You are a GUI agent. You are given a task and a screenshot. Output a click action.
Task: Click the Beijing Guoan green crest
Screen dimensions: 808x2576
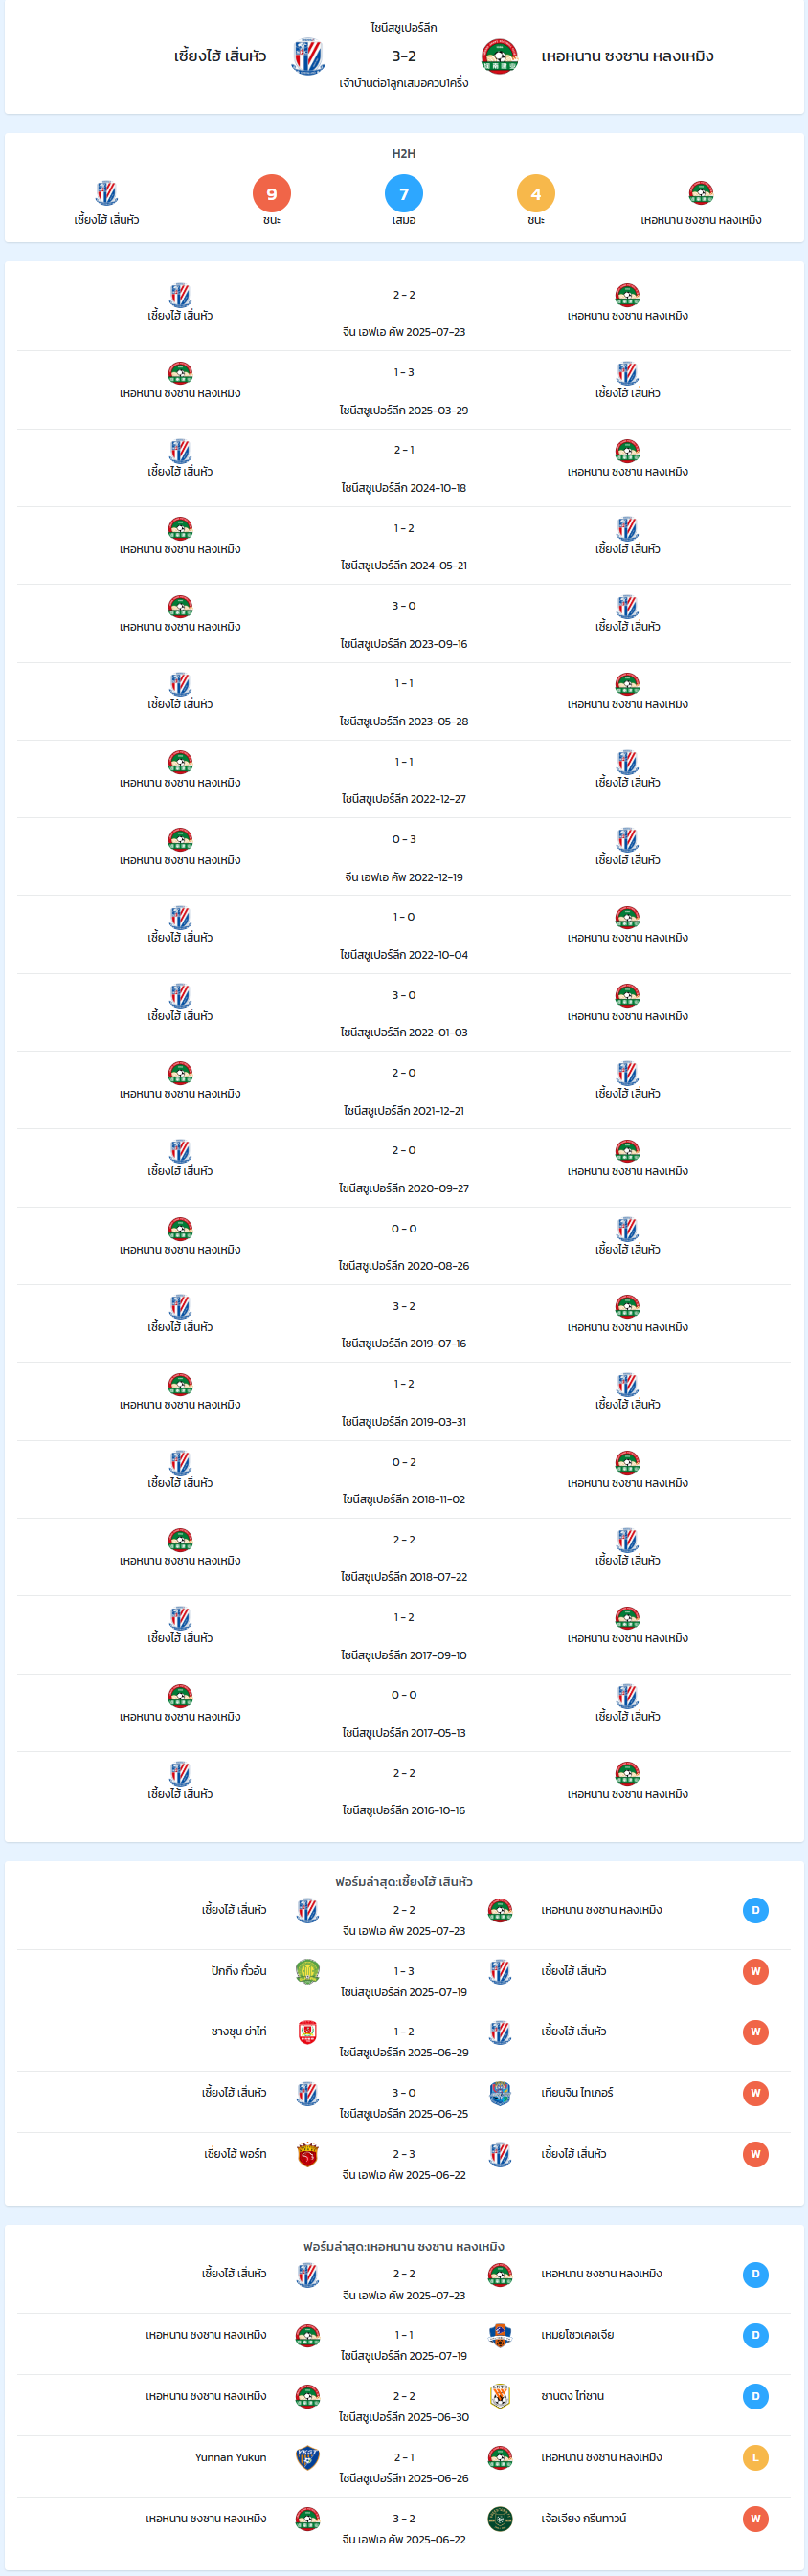point(307,1971)
